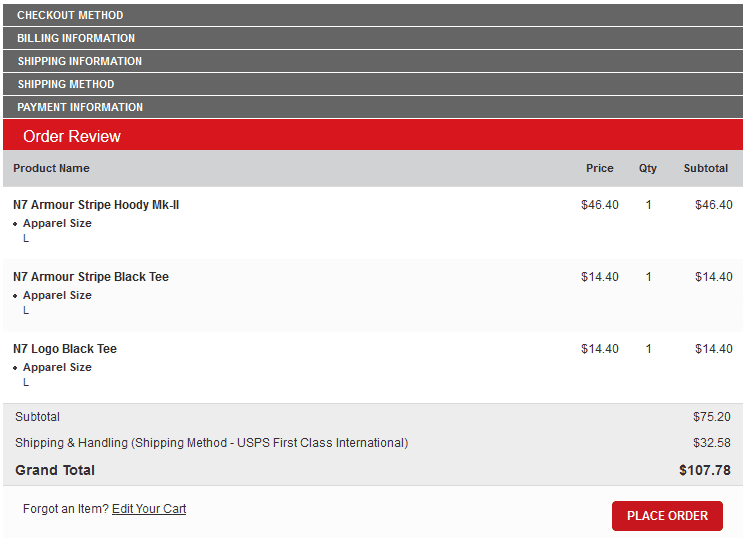The width and height of the screenshot is (746, 538).
Task: Click the Shipping & Handling line
Action: (x=211, y=443)
